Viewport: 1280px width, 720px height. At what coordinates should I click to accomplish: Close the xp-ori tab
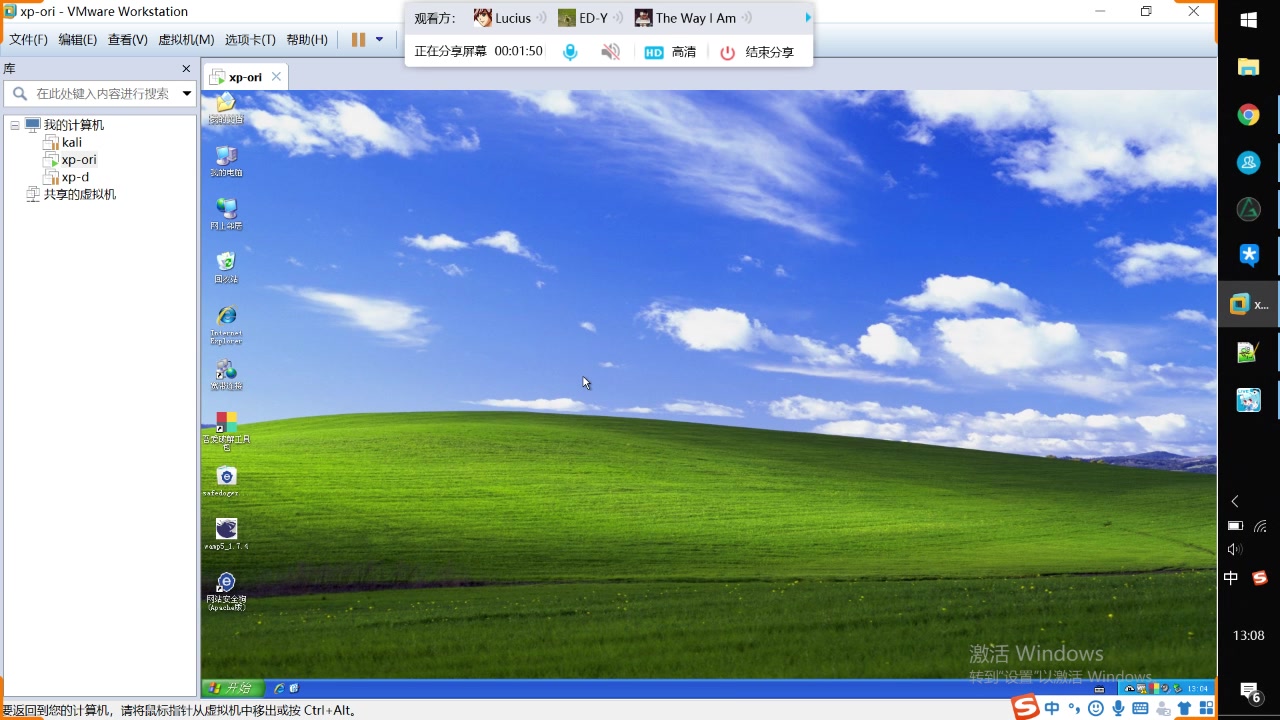point(276,77)
